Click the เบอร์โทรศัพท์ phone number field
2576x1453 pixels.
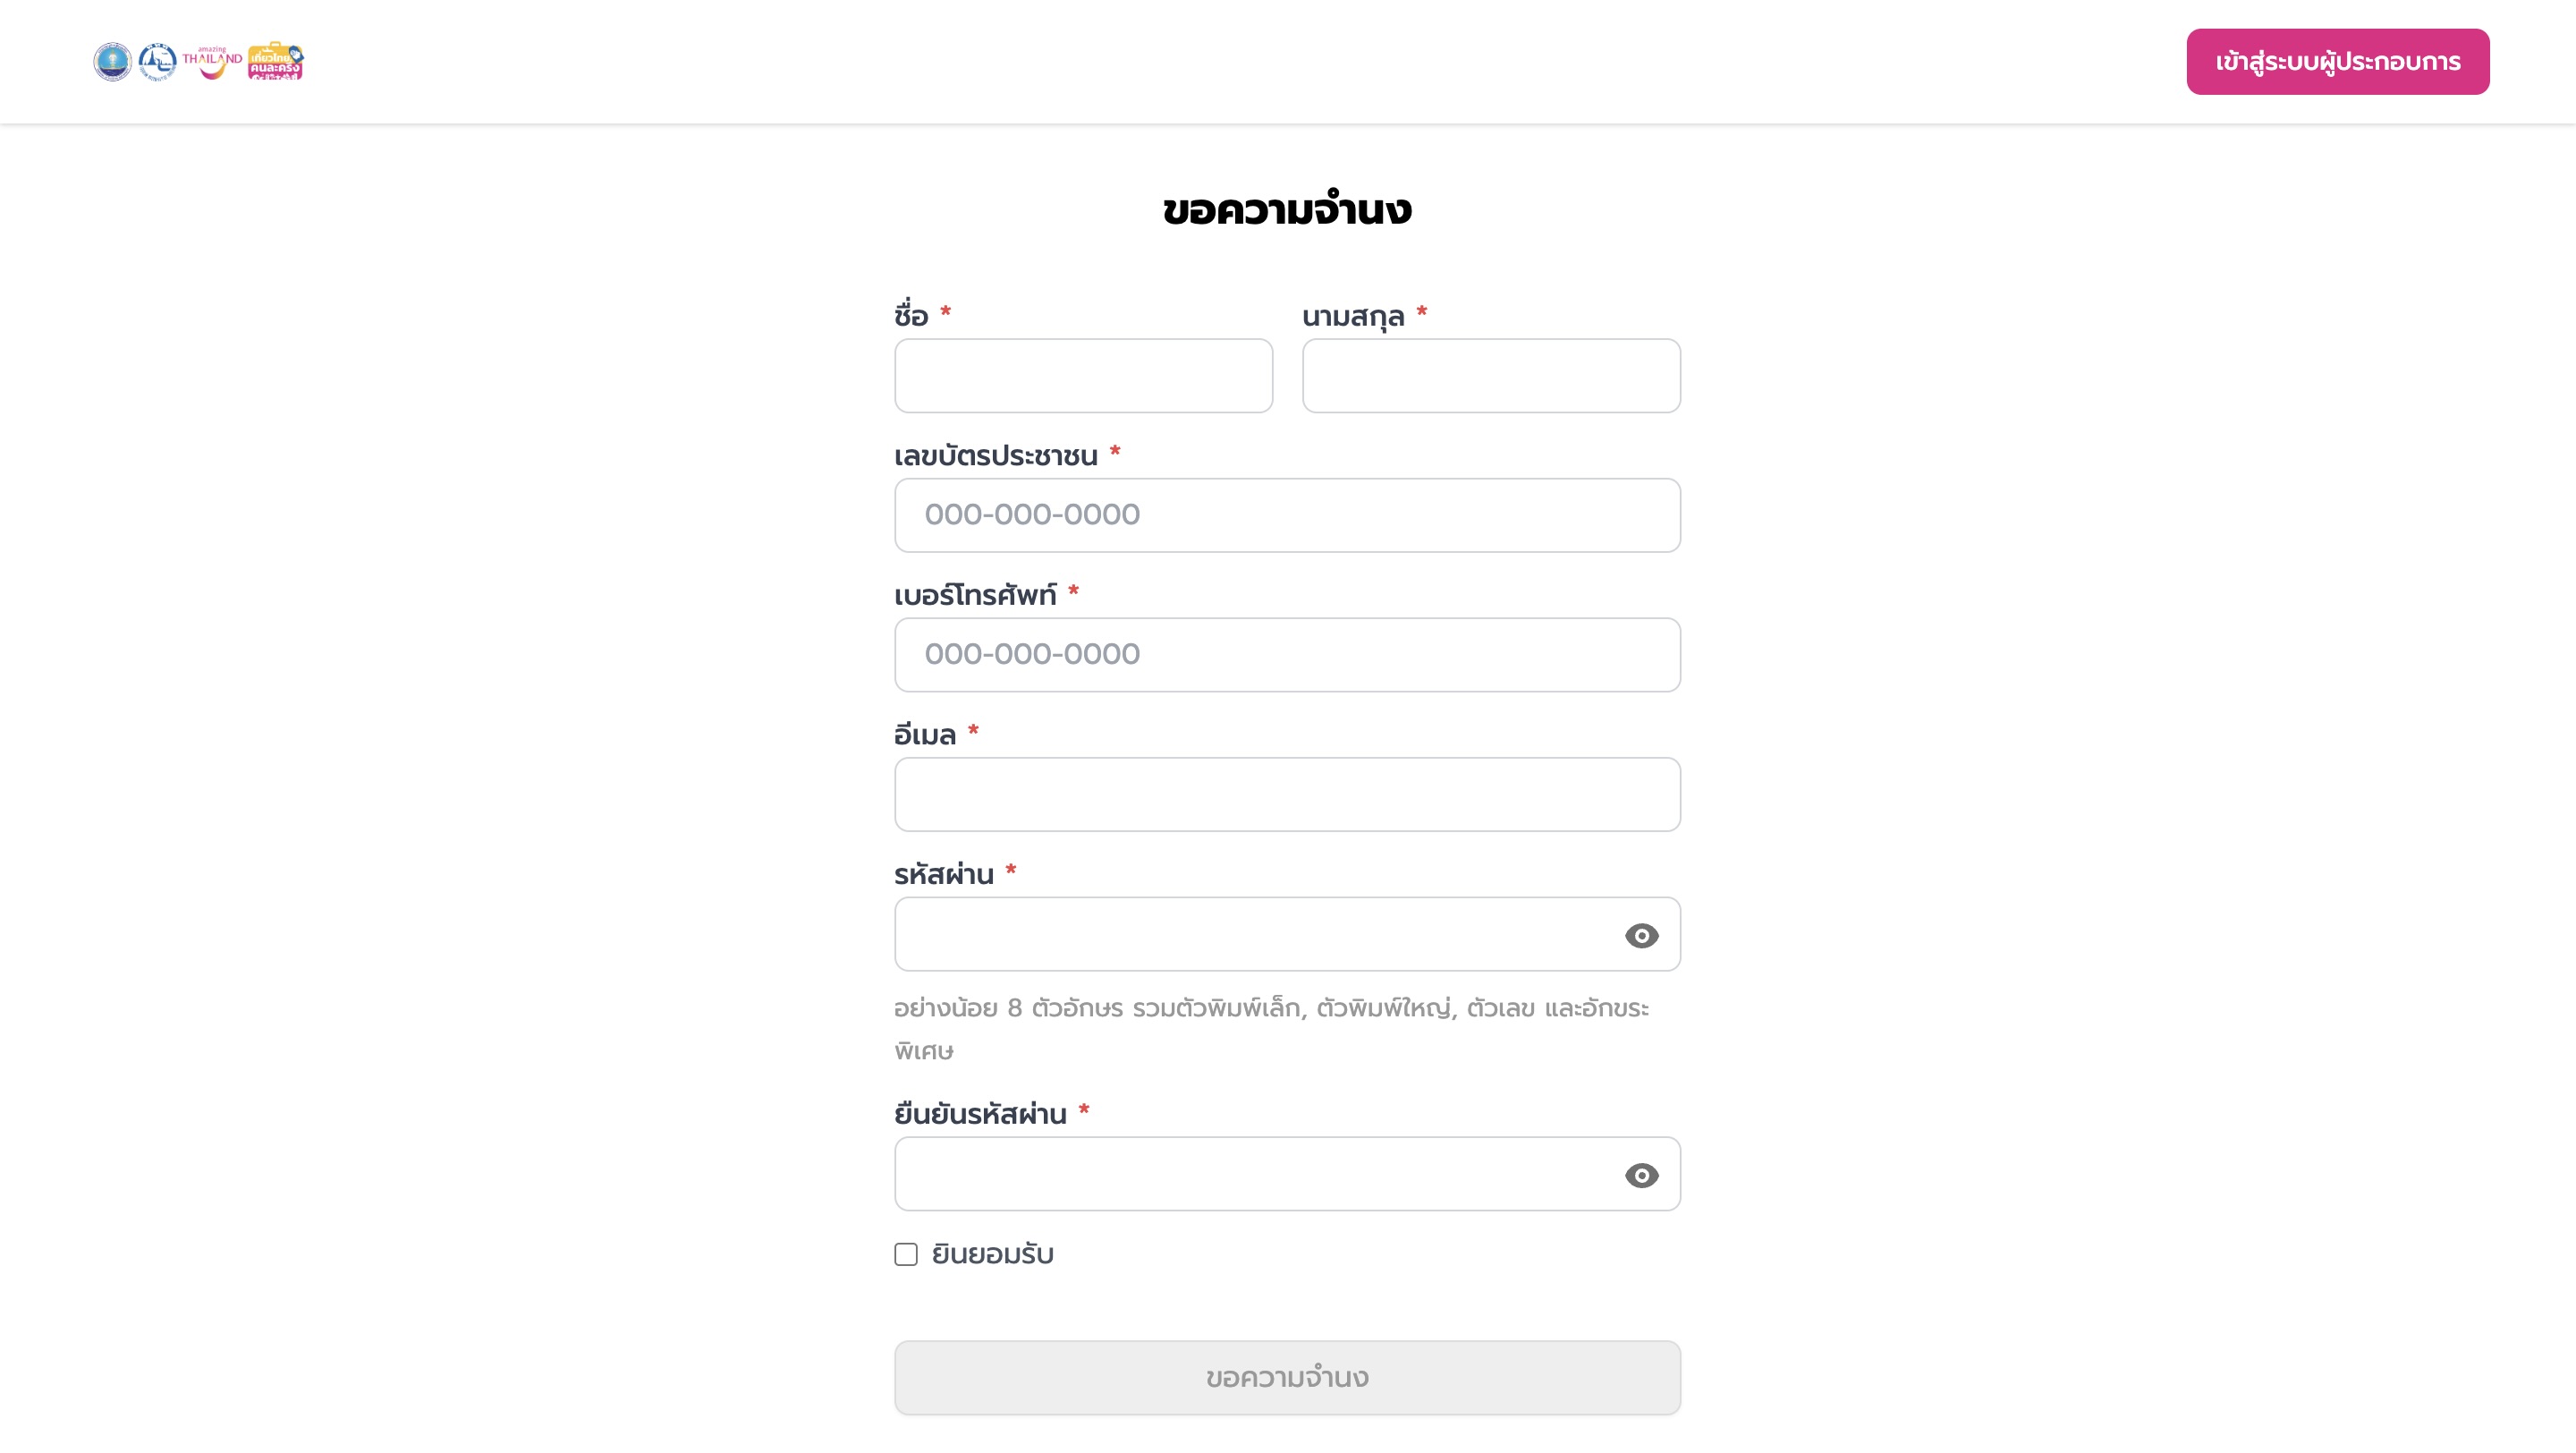pos(1288,655)
